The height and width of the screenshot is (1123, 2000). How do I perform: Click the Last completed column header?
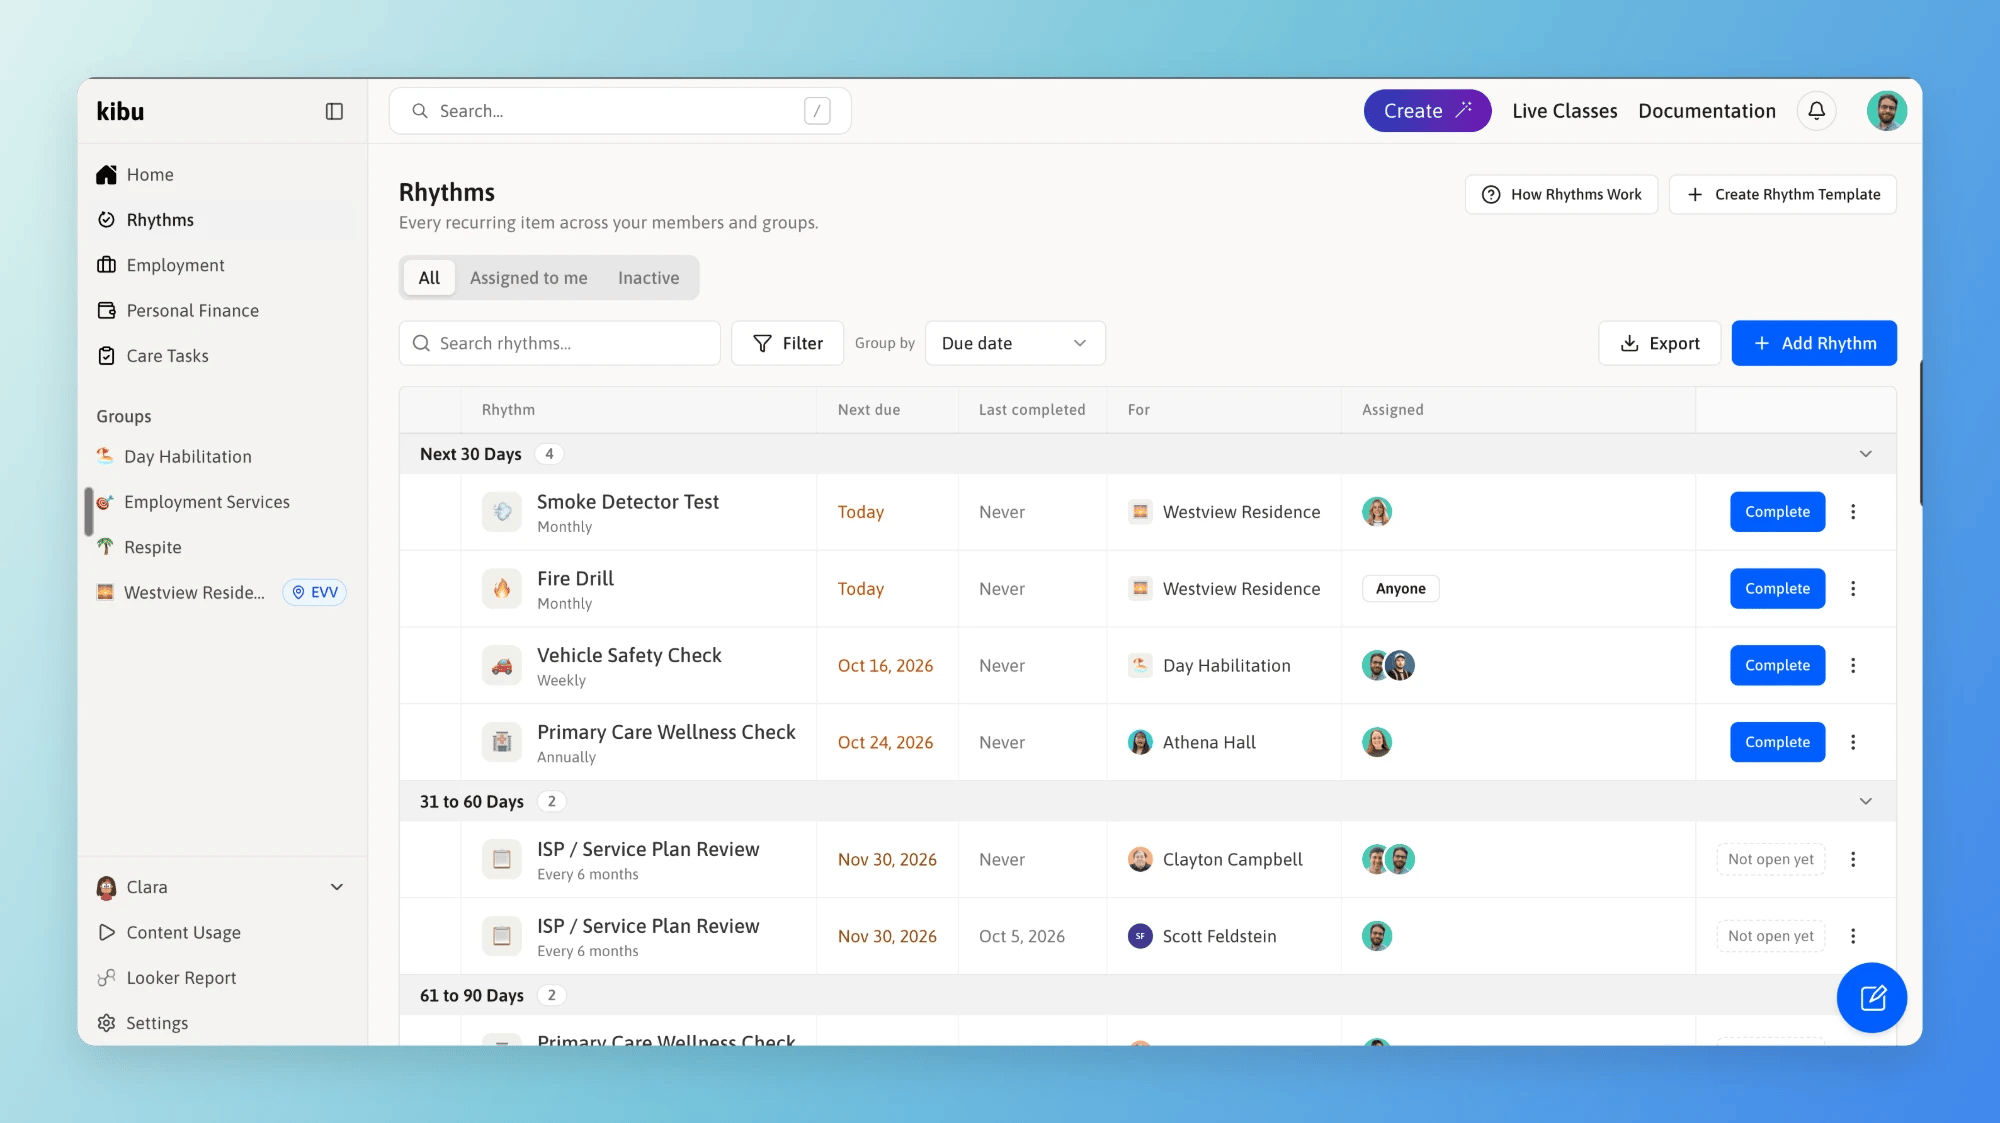[x=1031, y=410]
